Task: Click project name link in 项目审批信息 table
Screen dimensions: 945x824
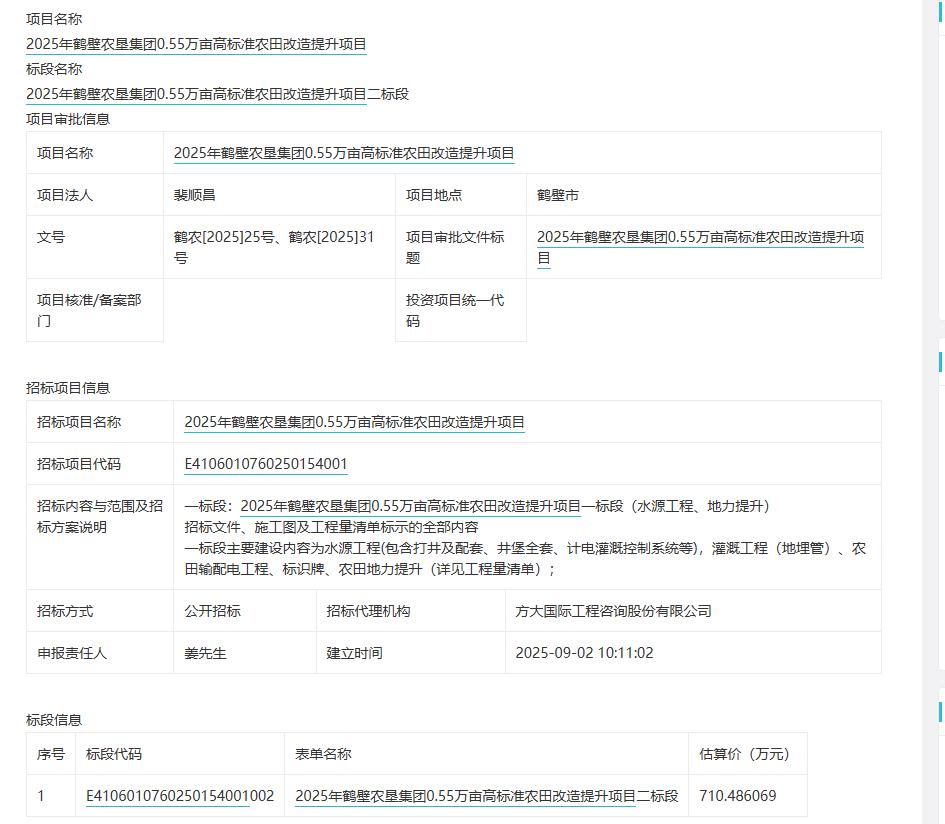Action: (344, 153)
